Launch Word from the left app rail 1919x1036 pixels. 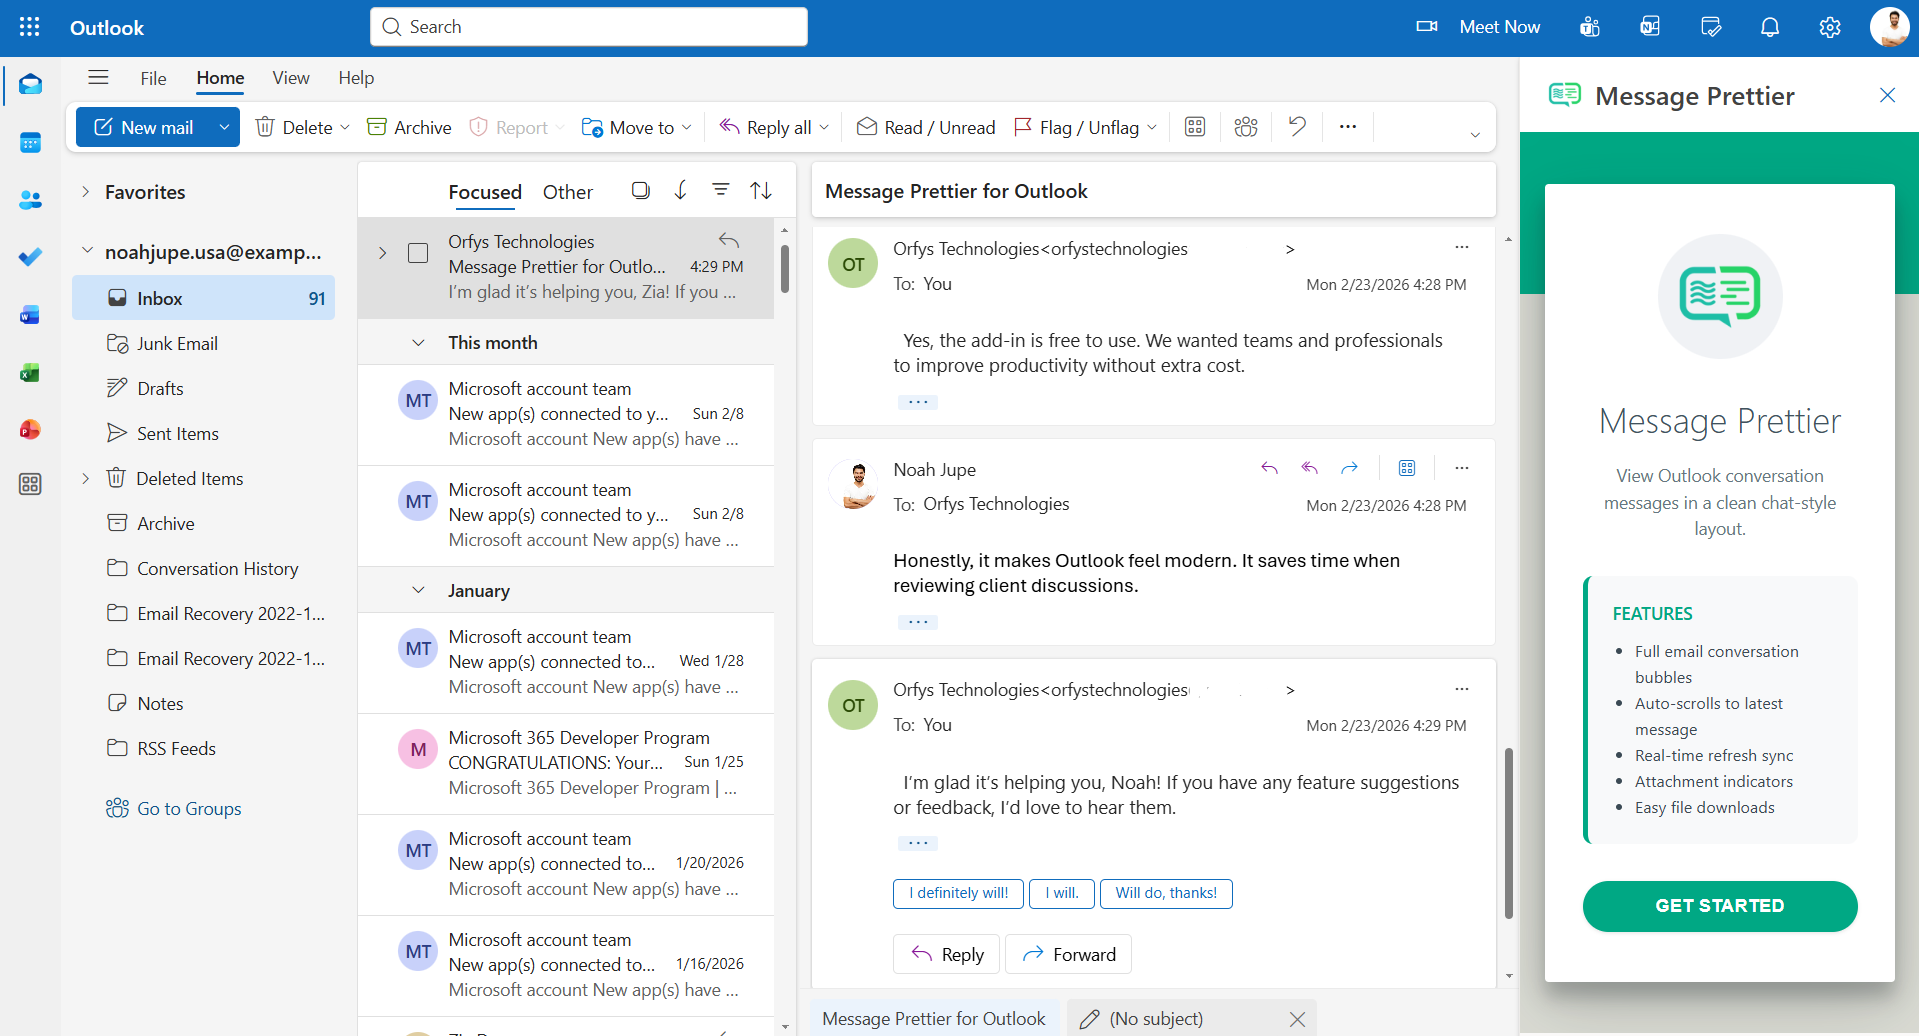(30, 315)
